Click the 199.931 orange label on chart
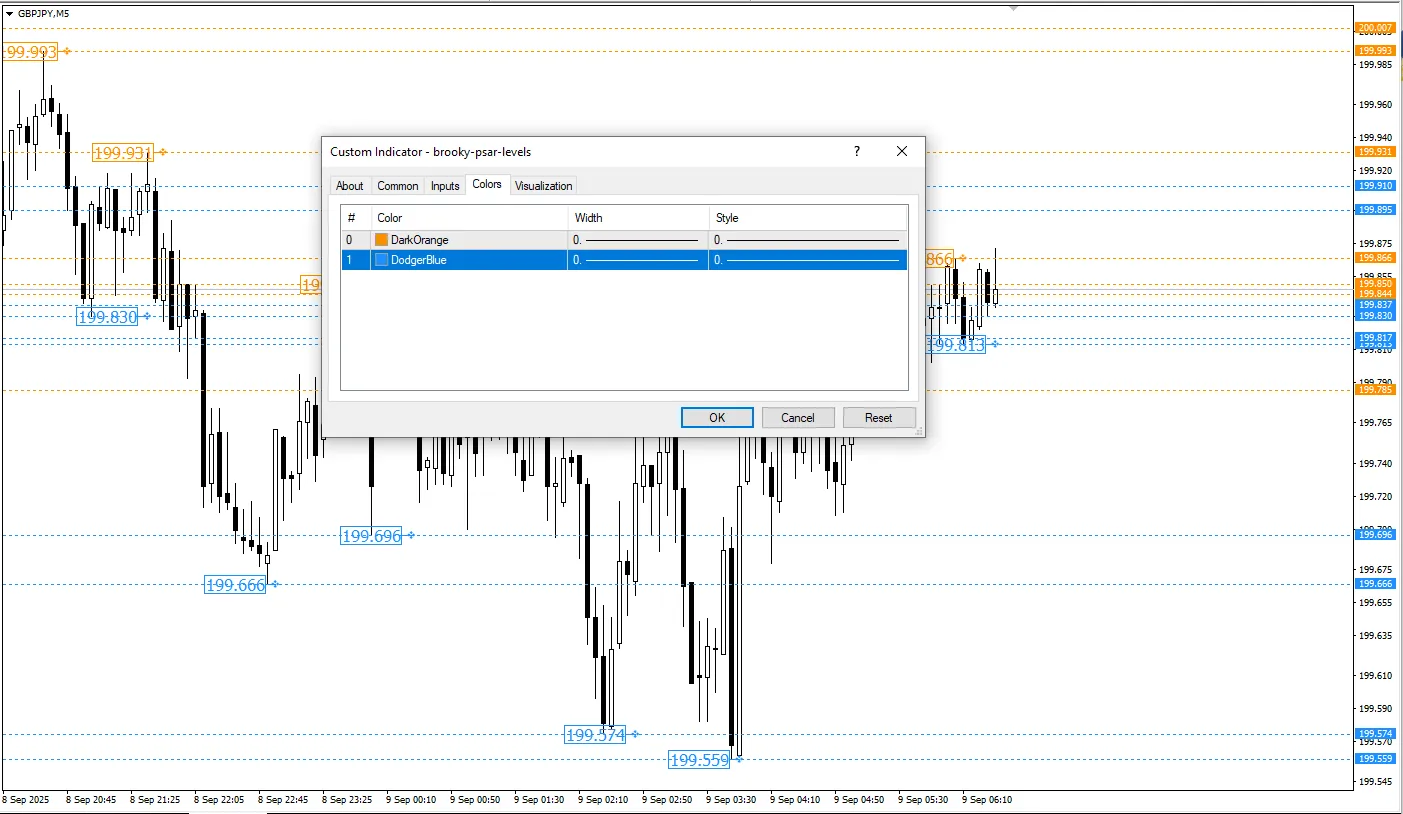Image resolution: width=1403 pixels, height=814 pixels. click(122, 153)
